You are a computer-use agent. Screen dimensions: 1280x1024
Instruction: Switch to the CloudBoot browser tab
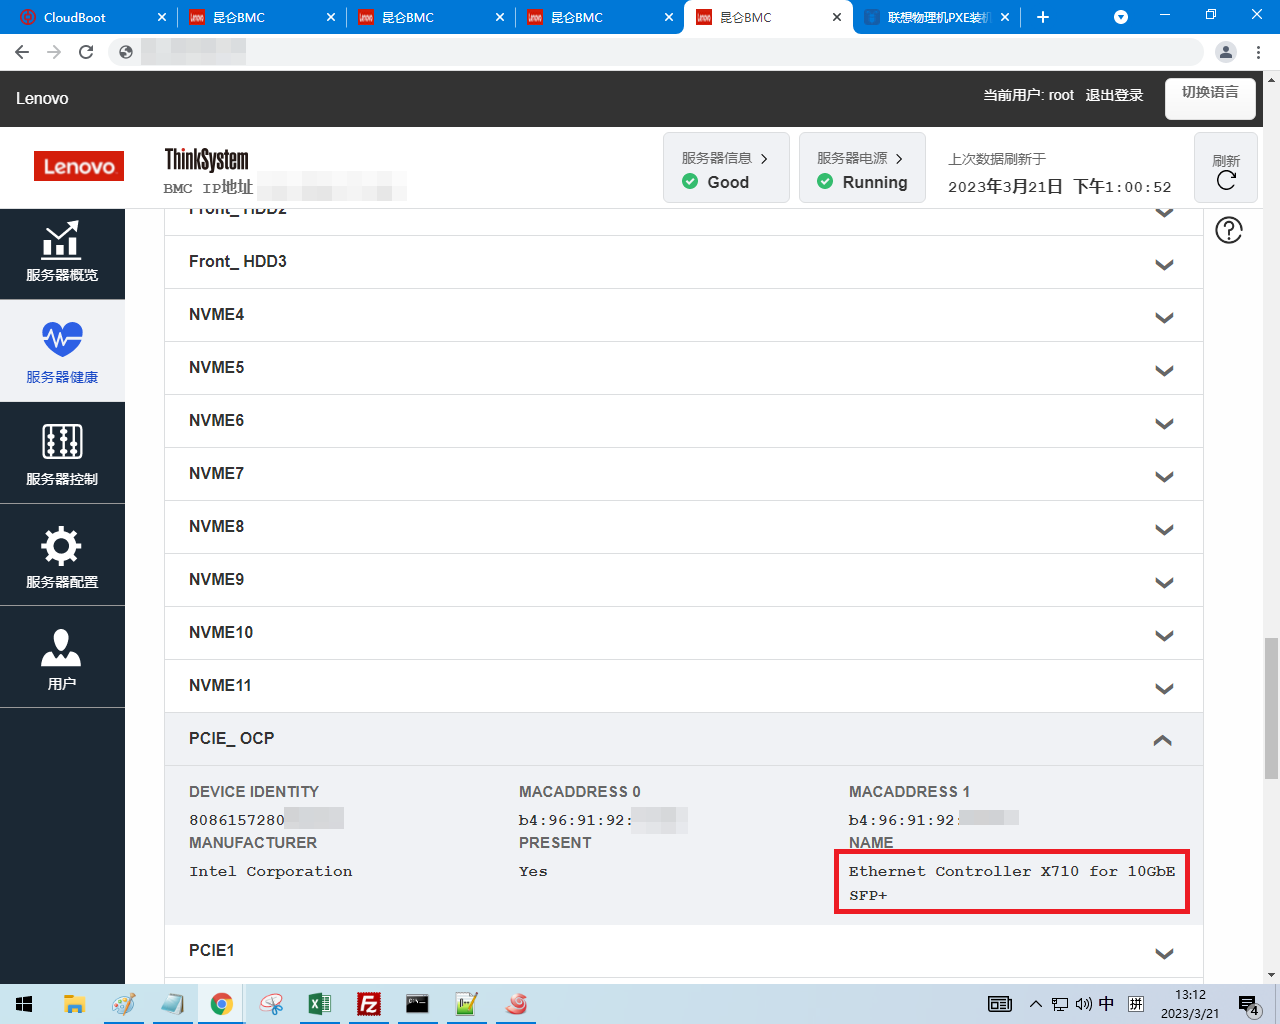tap(85, 17)
